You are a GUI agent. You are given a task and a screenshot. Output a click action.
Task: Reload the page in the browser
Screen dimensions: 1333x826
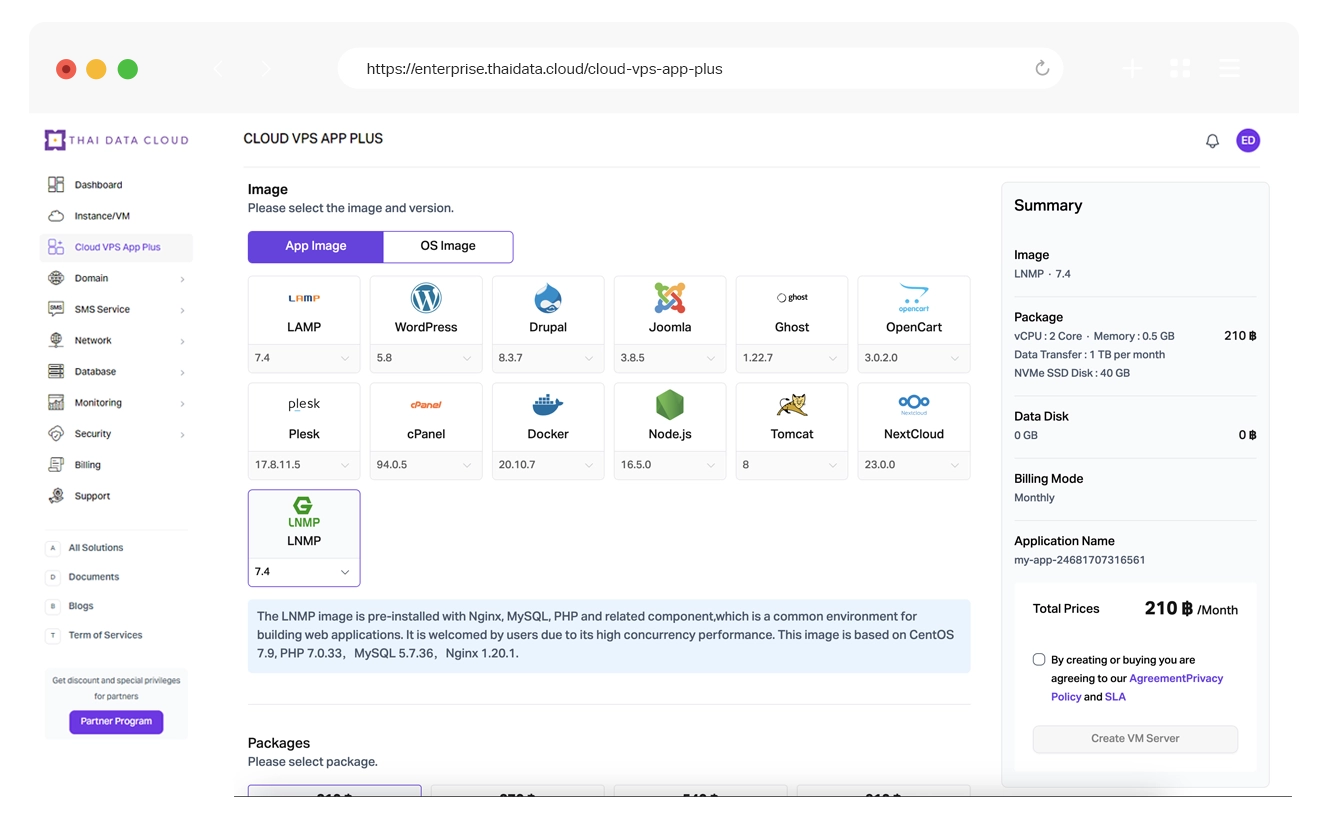[1042, 68]
